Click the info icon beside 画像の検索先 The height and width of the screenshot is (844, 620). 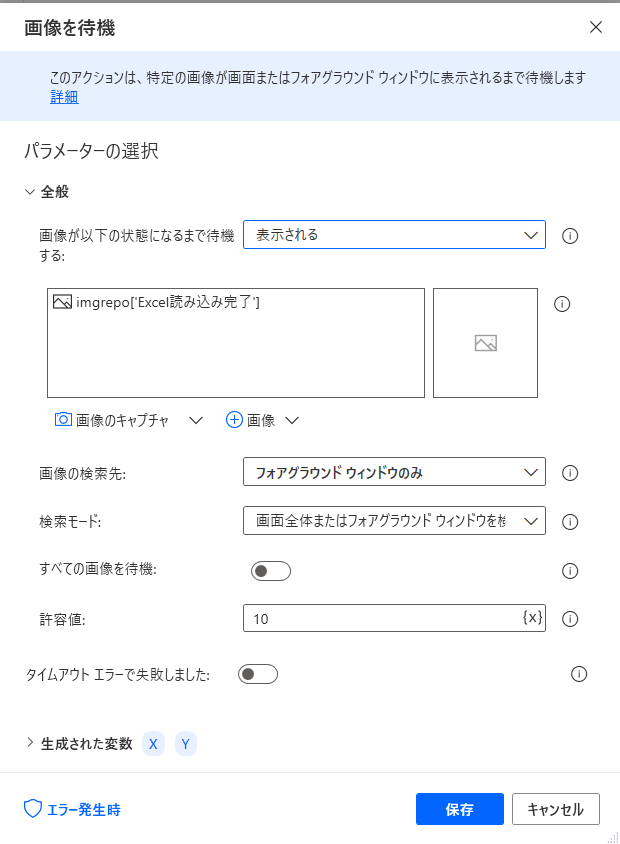(x=570, y=472)
